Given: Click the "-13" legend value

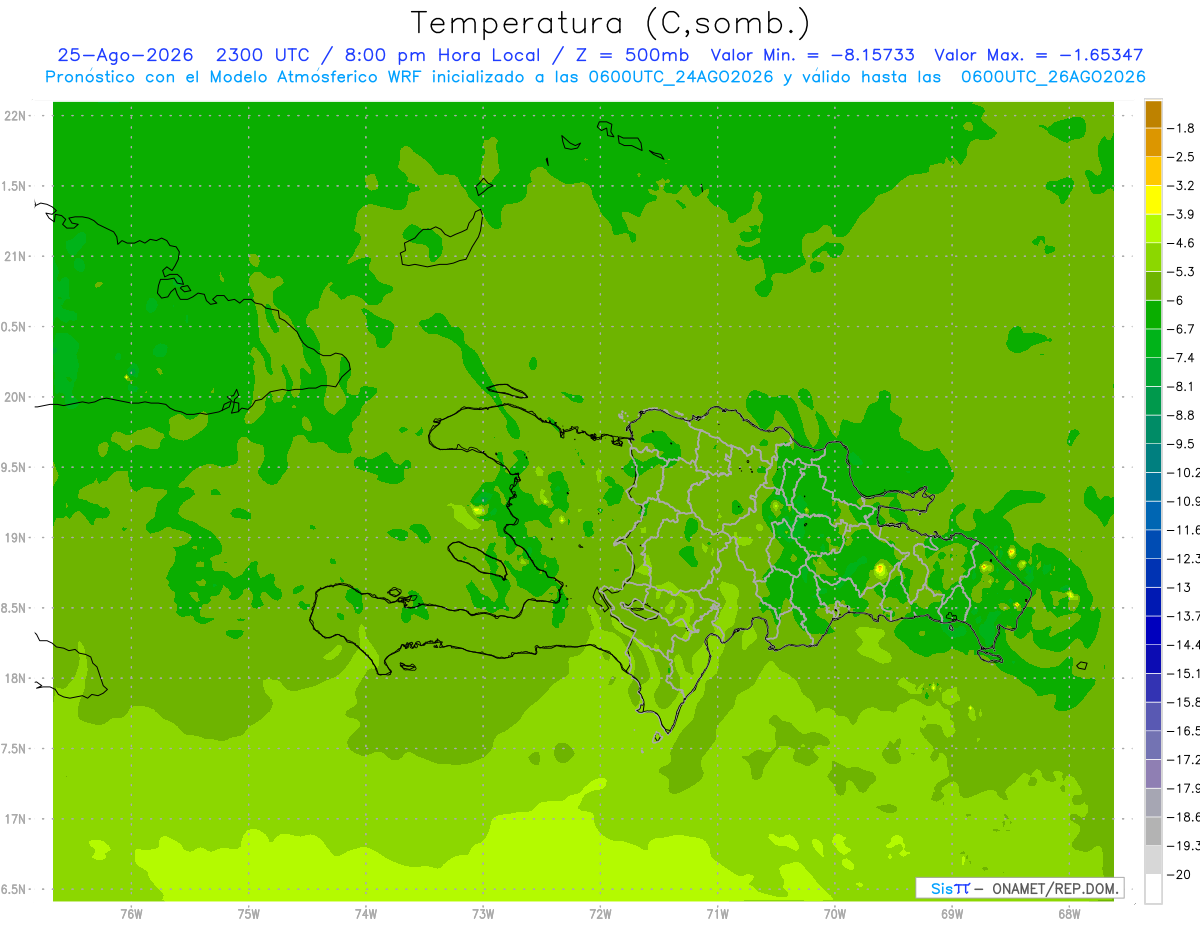Looking at the screenshot, I should 1180,587.
